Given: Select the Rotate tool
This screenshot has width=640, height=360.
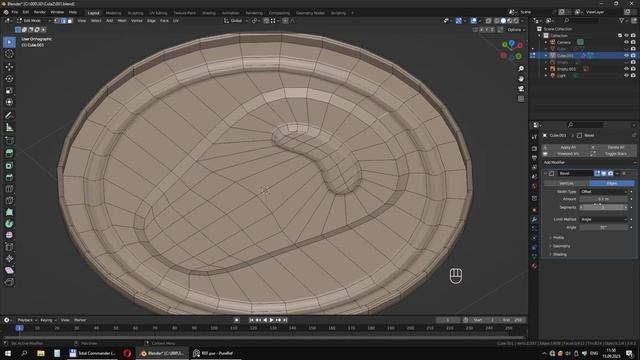Looking at the screenshot, I should 9,78.
